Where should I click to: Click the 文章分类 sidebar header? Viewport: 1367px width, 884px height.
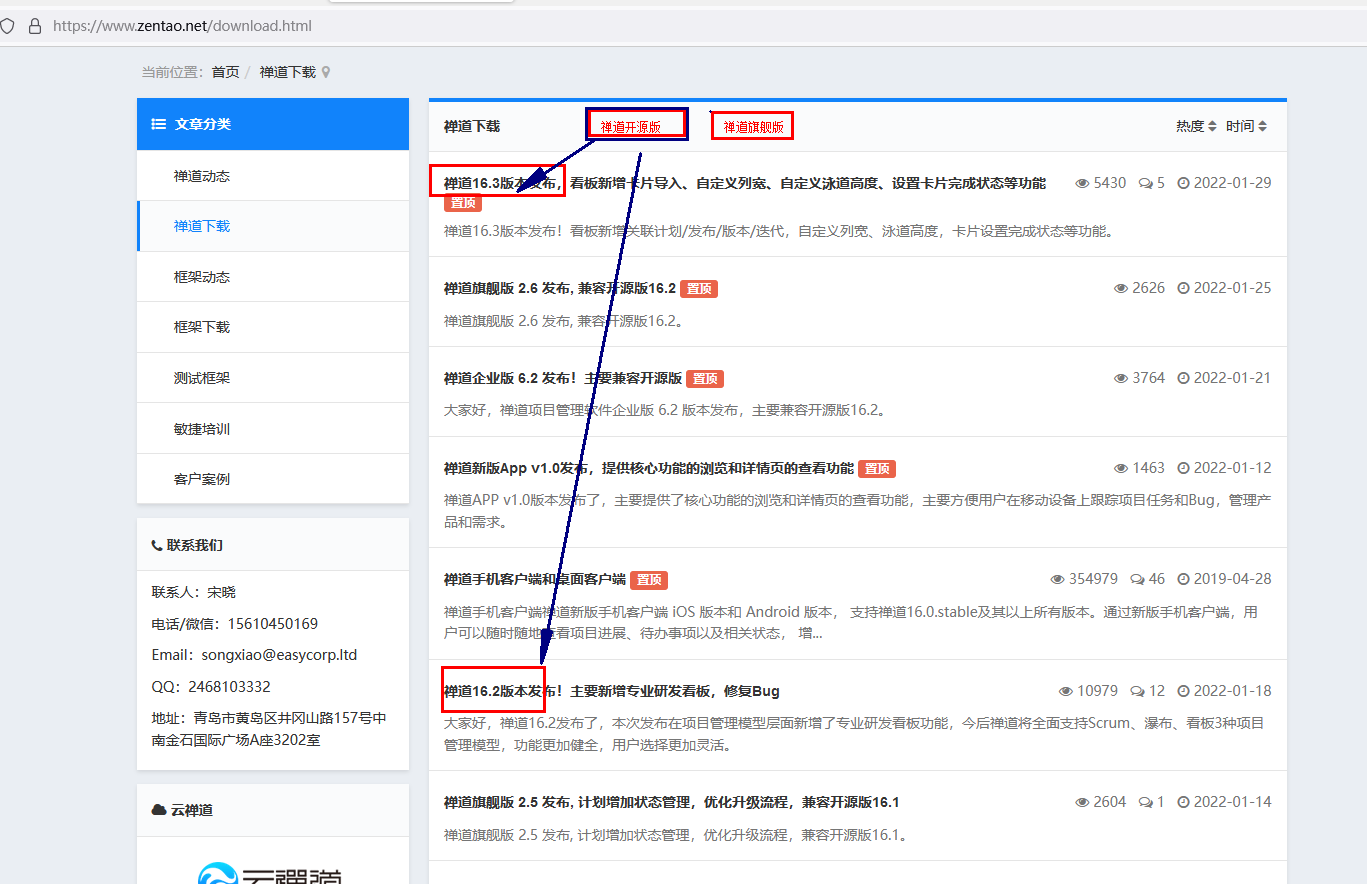pyautogui.click(x=273, y=124)
